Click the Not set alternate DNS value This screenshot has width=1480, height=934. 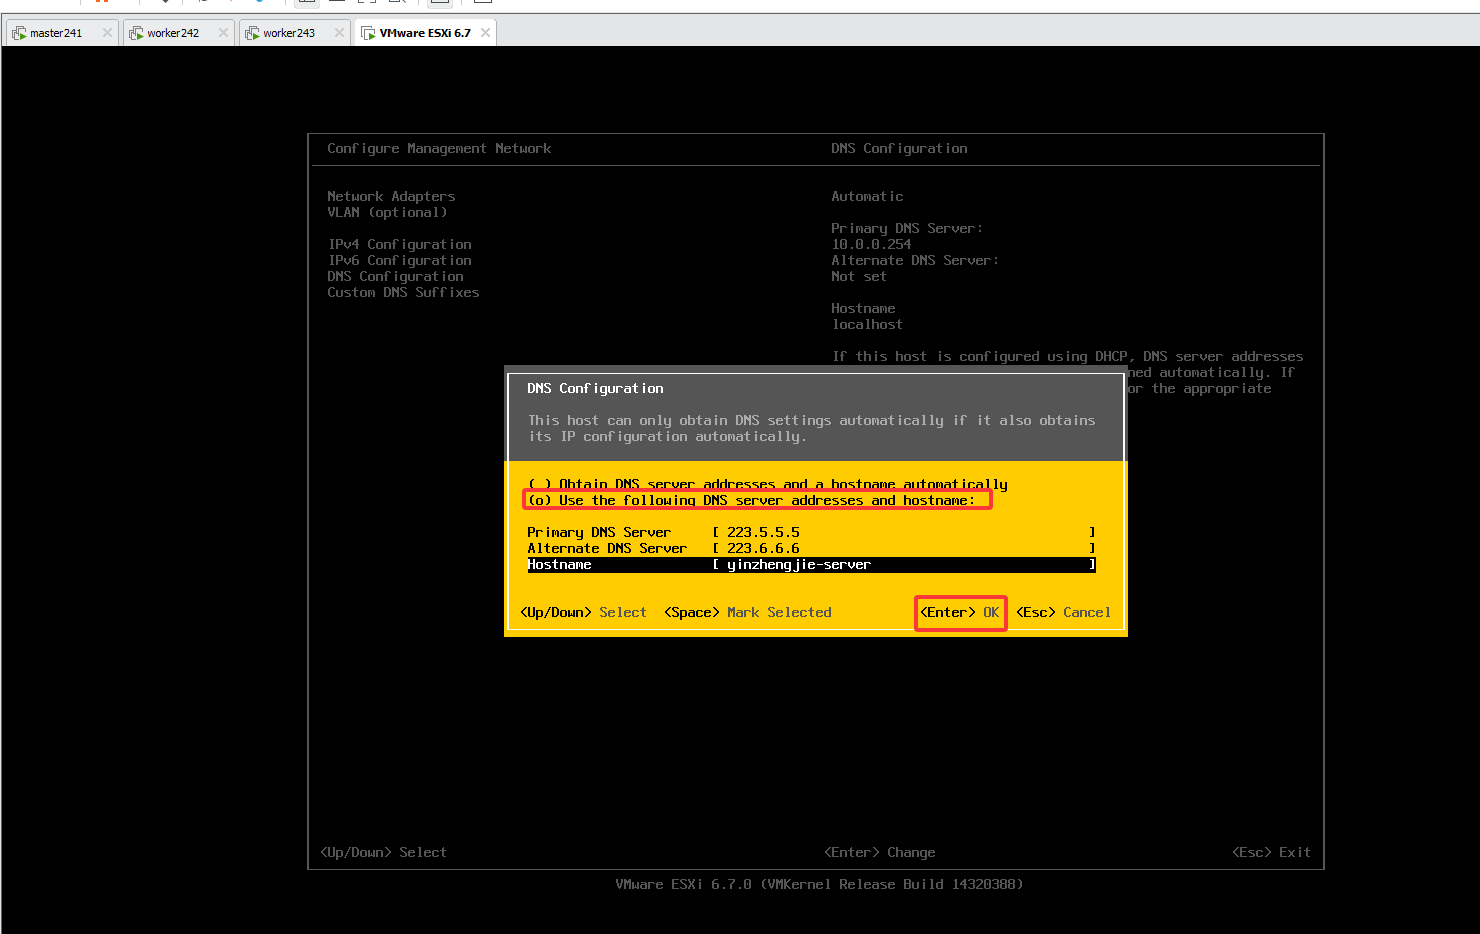click(859, 276)
